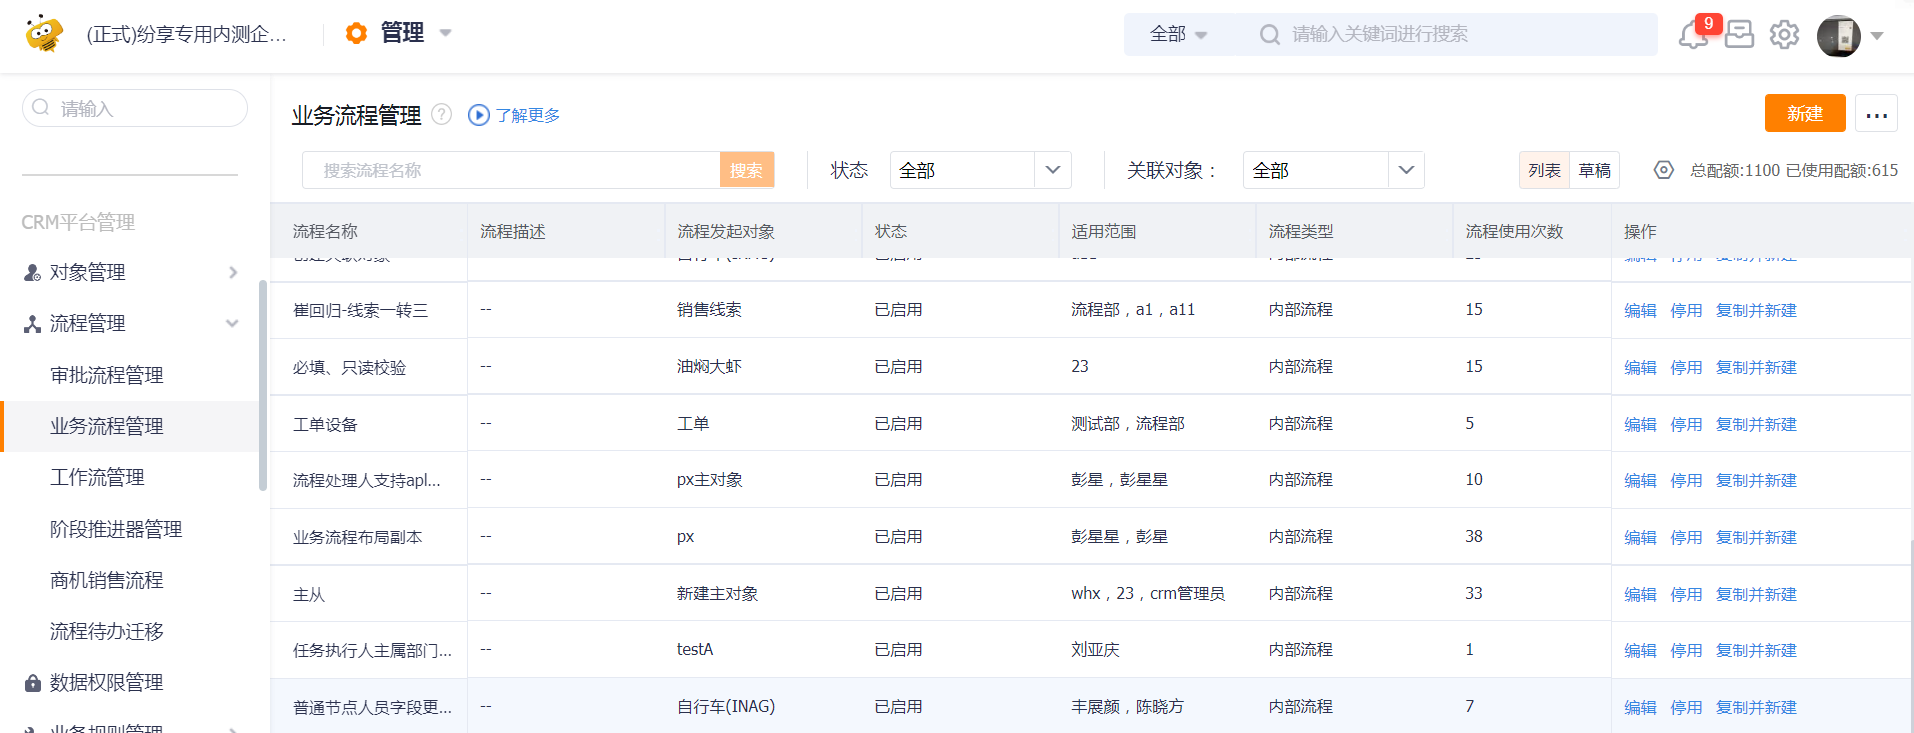1914x733 pixels.
Task: Click the orange 管理 gear icon
Action: click(356, 33)
